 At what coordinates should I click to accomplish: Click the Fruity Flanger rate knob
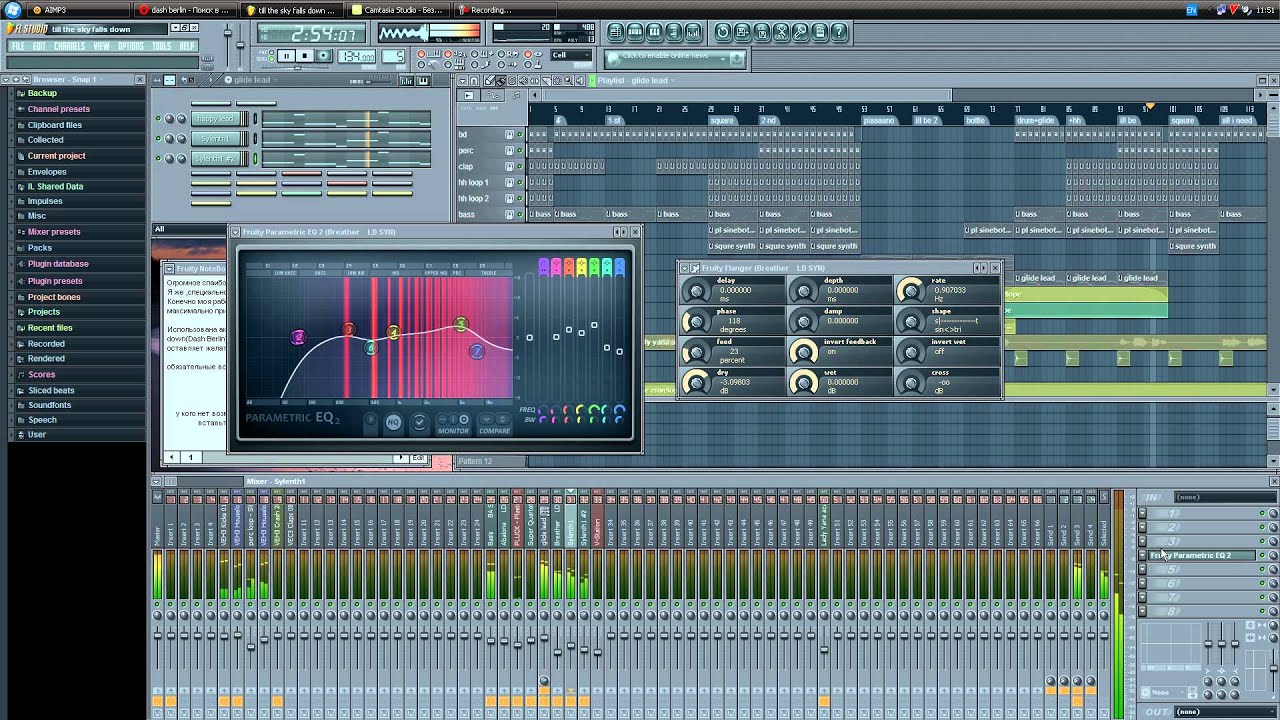pos(910,291)
